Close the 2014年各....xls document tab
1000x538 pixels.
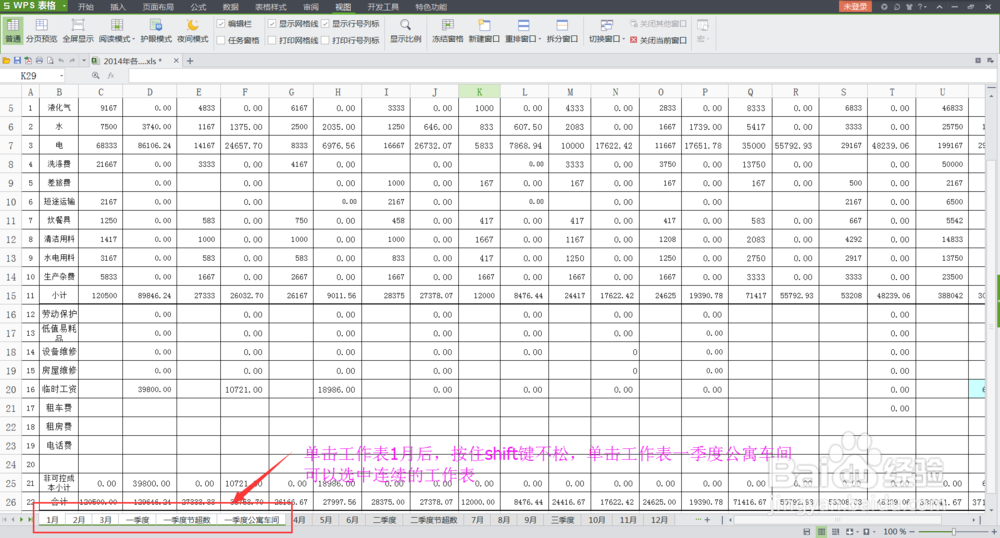click(176, 61)
